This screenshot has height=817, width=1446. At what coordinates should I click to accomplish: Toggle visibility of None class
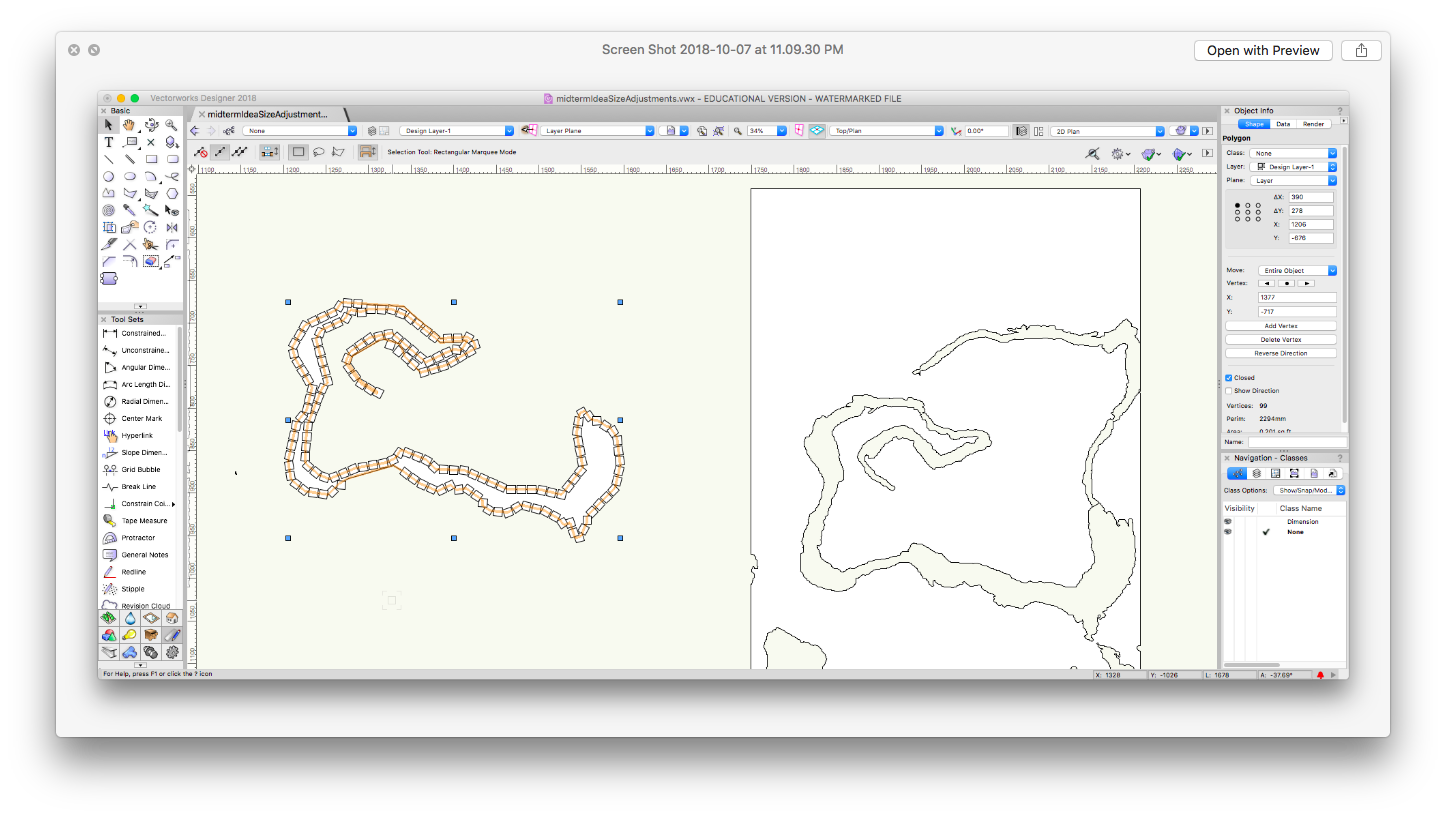1228,532
